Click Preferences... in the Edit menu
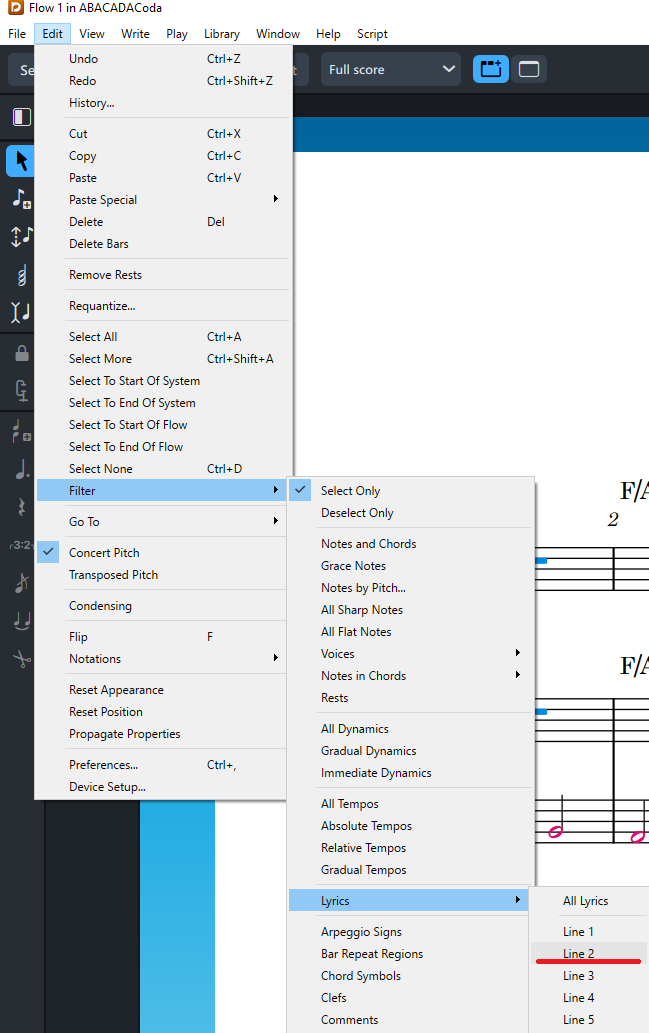Image resolution: width=649 pixels, height=1033 pixels. (103, 765)
